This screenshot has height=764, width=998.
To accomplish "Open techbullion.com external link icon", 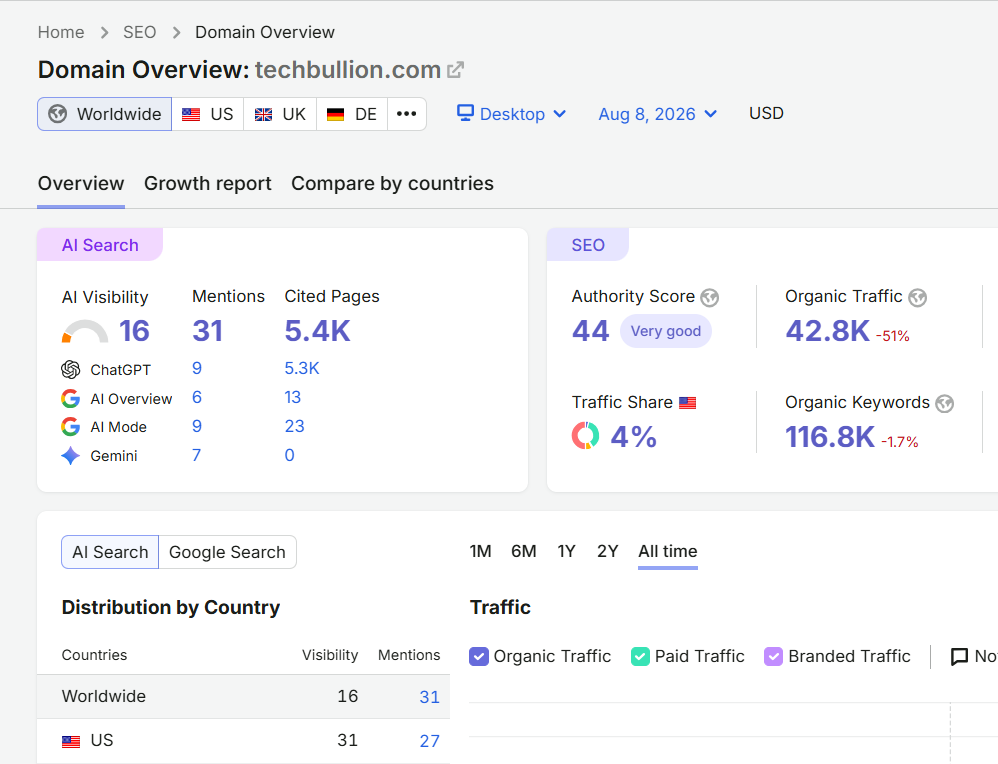I will [455, 70].
